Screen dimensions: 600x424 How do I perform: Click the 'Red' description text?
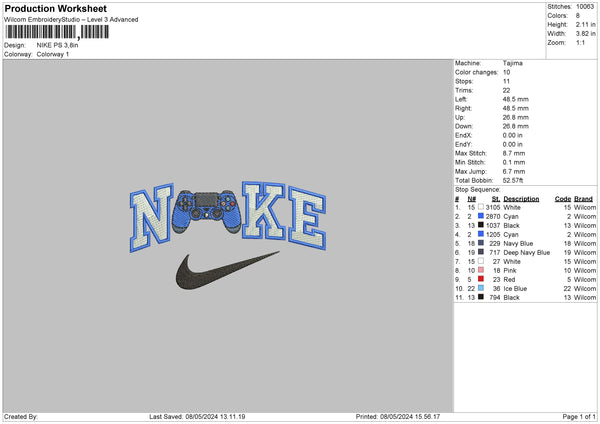click(x=509, y=280)
